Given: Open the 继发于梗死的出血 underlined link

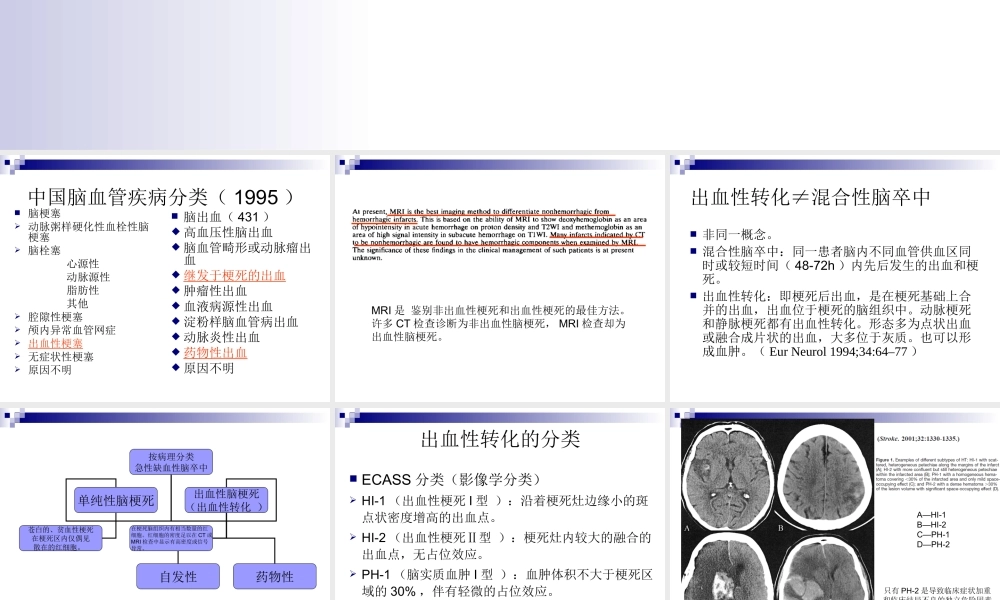Looking at the screenshot, I should [233, 274].
